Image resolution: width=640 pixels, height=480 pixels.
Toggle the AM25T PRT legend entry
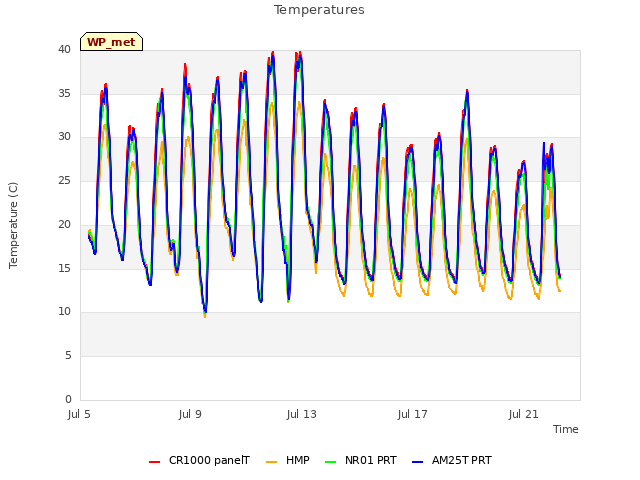click(452, 460)
